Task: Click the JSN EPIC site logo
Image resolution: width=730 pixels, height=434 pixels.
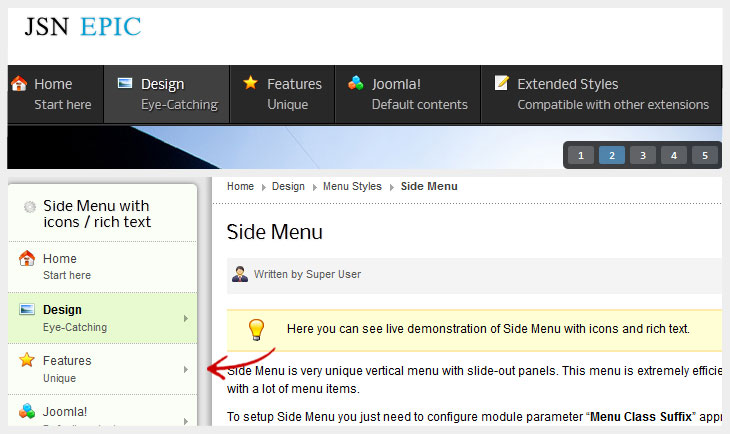Action: click(x=83, y=27)
